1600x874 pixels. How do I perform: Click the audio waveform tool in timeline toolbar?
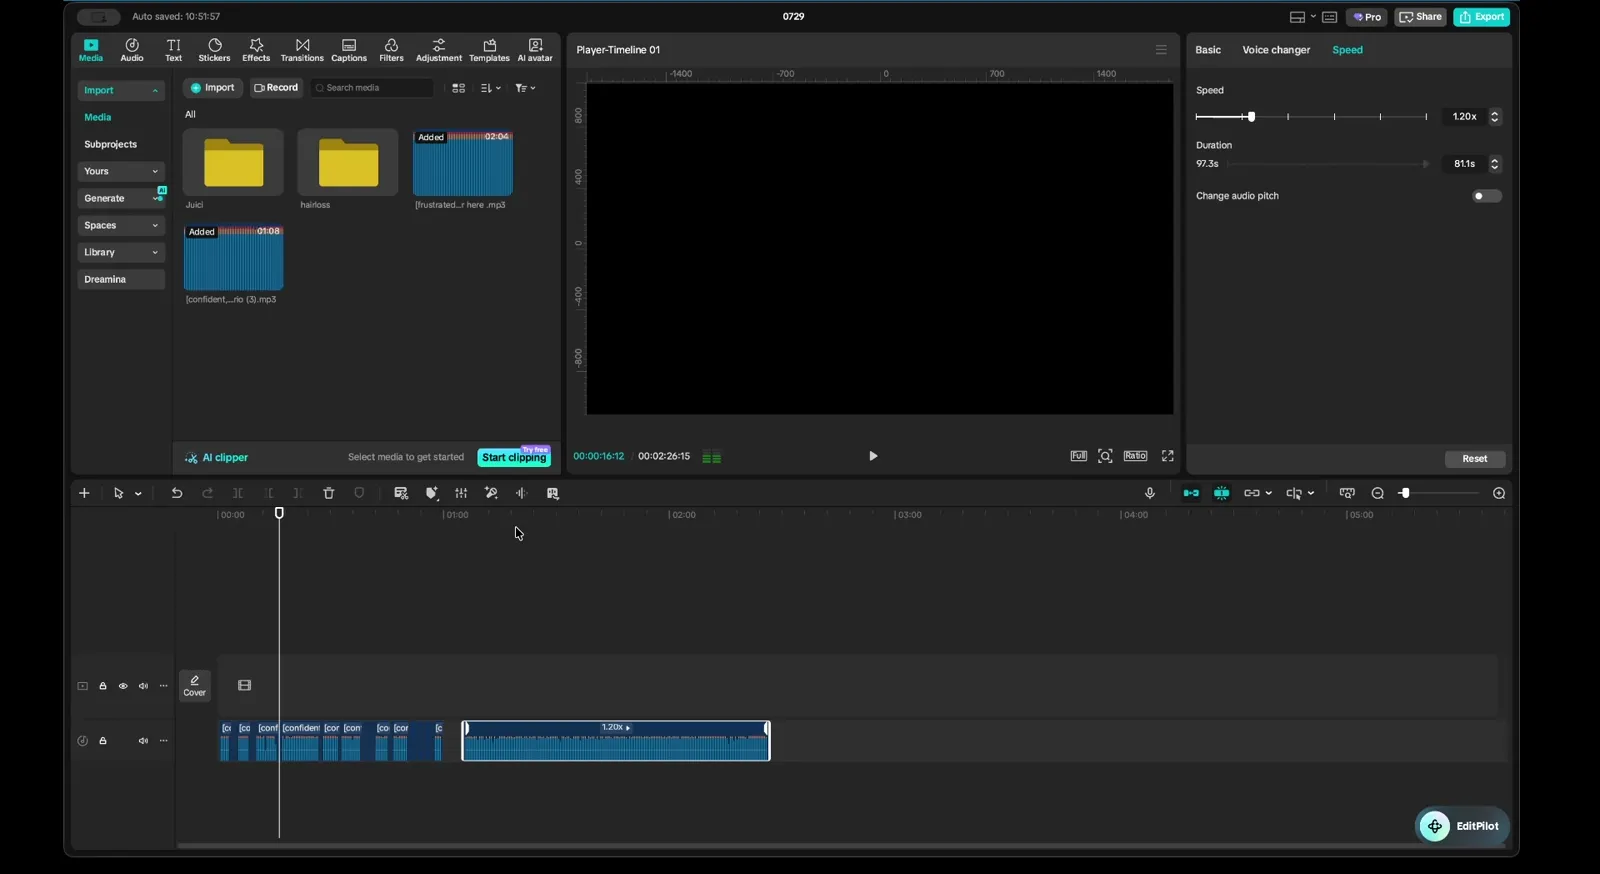tap(521, 493)
